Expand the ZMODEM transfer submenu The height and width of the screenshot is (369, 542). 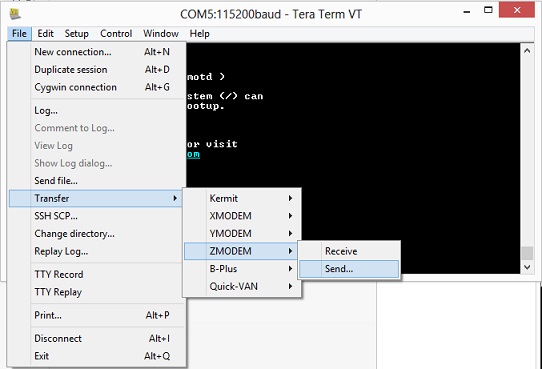click(242, 251)
